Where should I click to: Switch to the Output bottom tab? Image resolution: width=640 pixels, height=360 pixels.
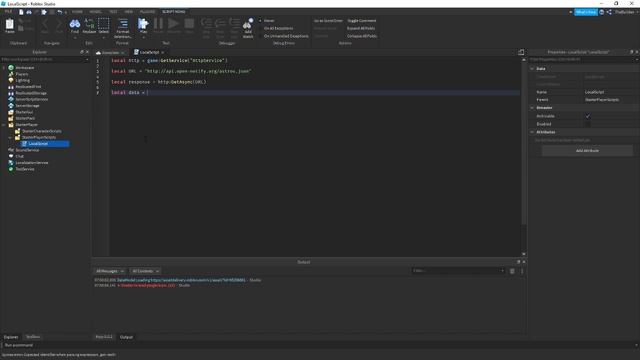pos(126,337)
